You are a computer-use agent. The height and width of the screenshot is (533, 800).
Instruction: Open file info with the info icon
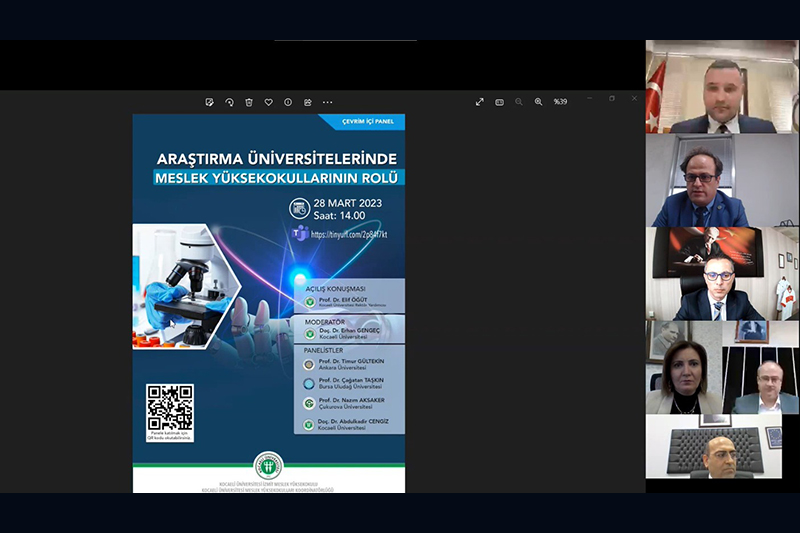[288, 102]
